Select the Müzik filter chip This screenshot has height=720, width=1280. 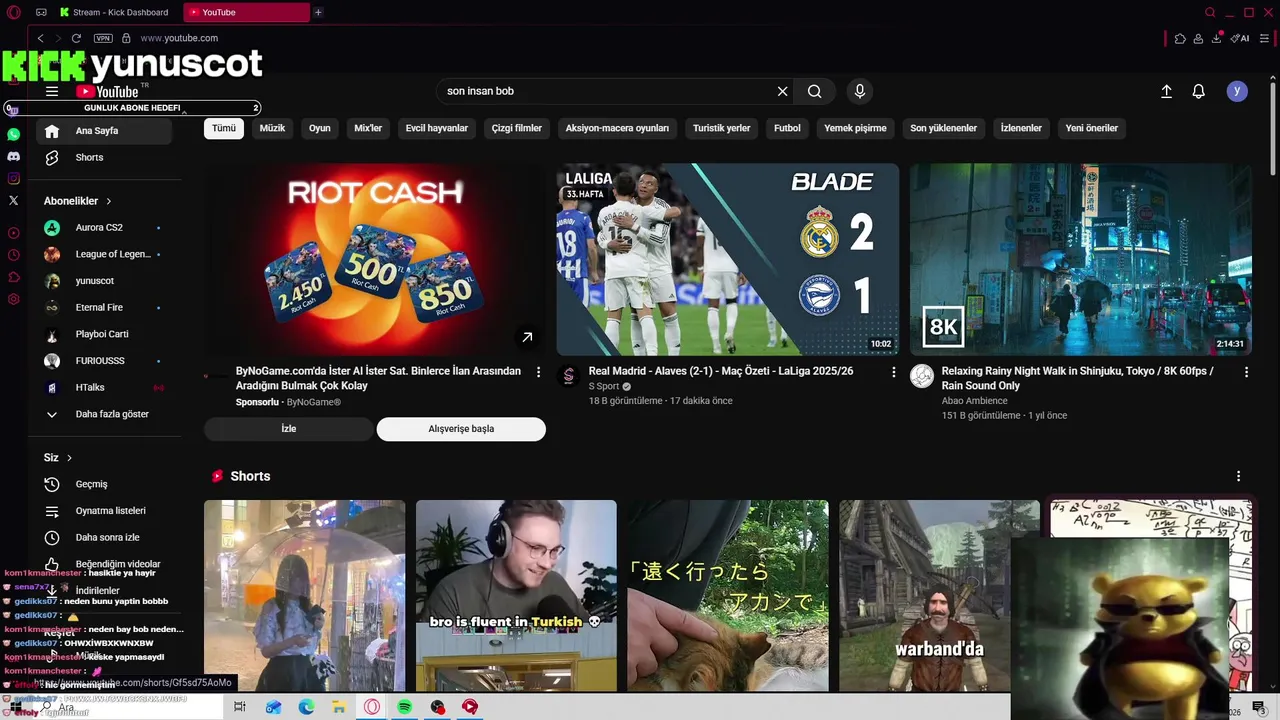coord(272,128)
